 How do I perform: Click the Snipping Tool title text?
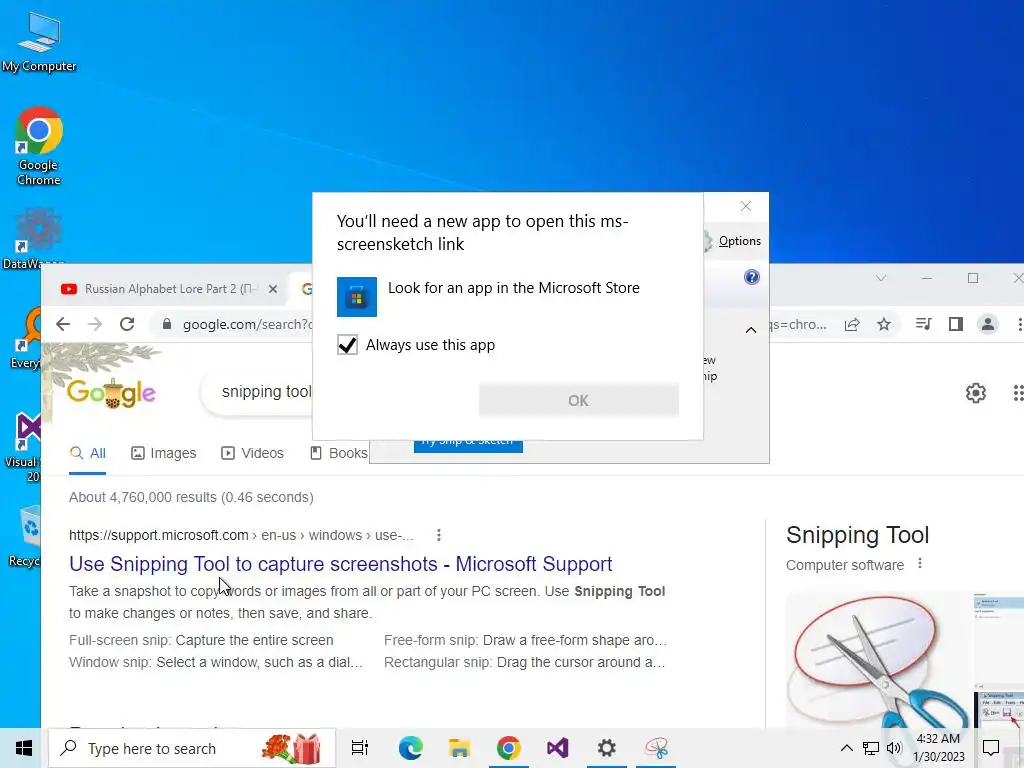coord(857,535)
